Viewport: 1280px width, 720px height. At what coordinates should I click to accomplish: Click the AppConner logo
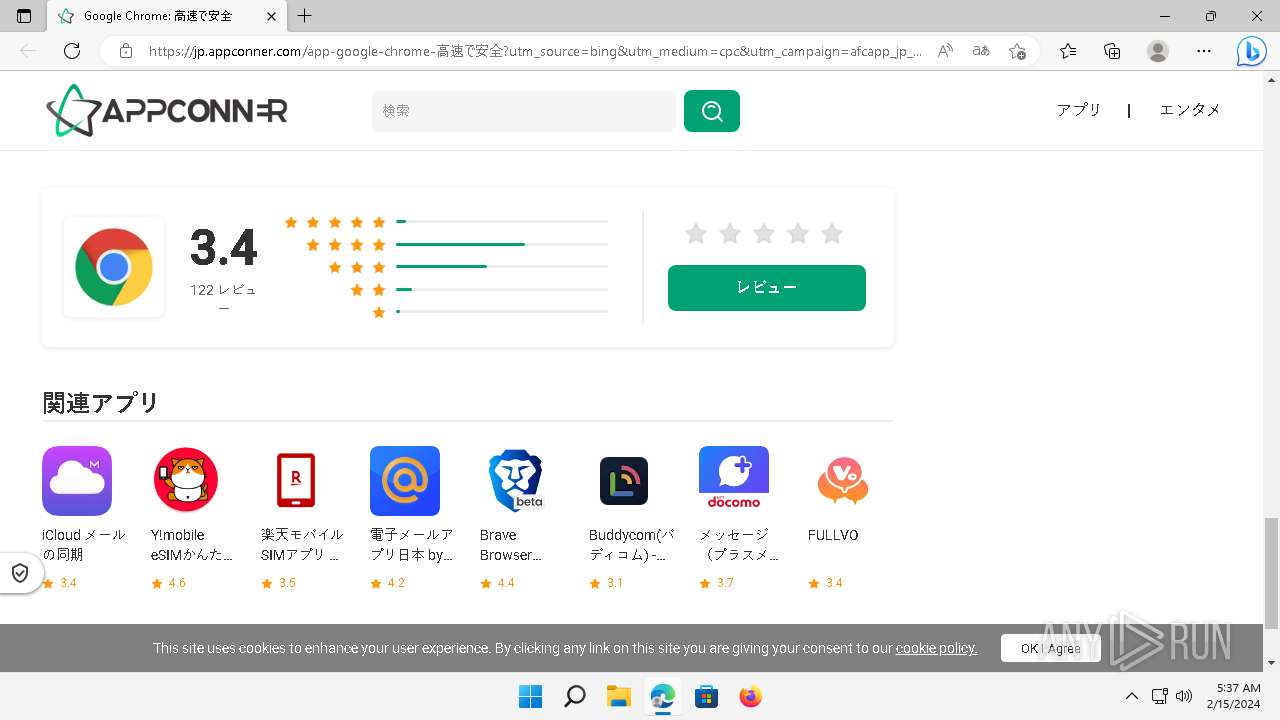point(167,110)
